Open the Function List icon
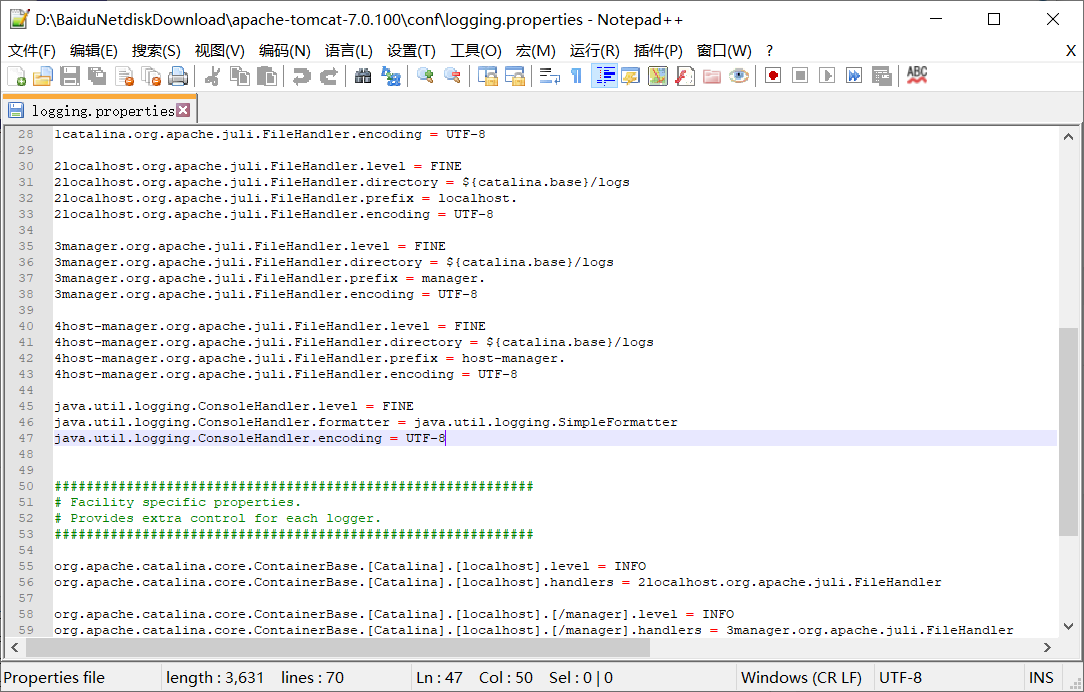Image resolution: width=1084 pixels, height=692 pixels. 684,76
